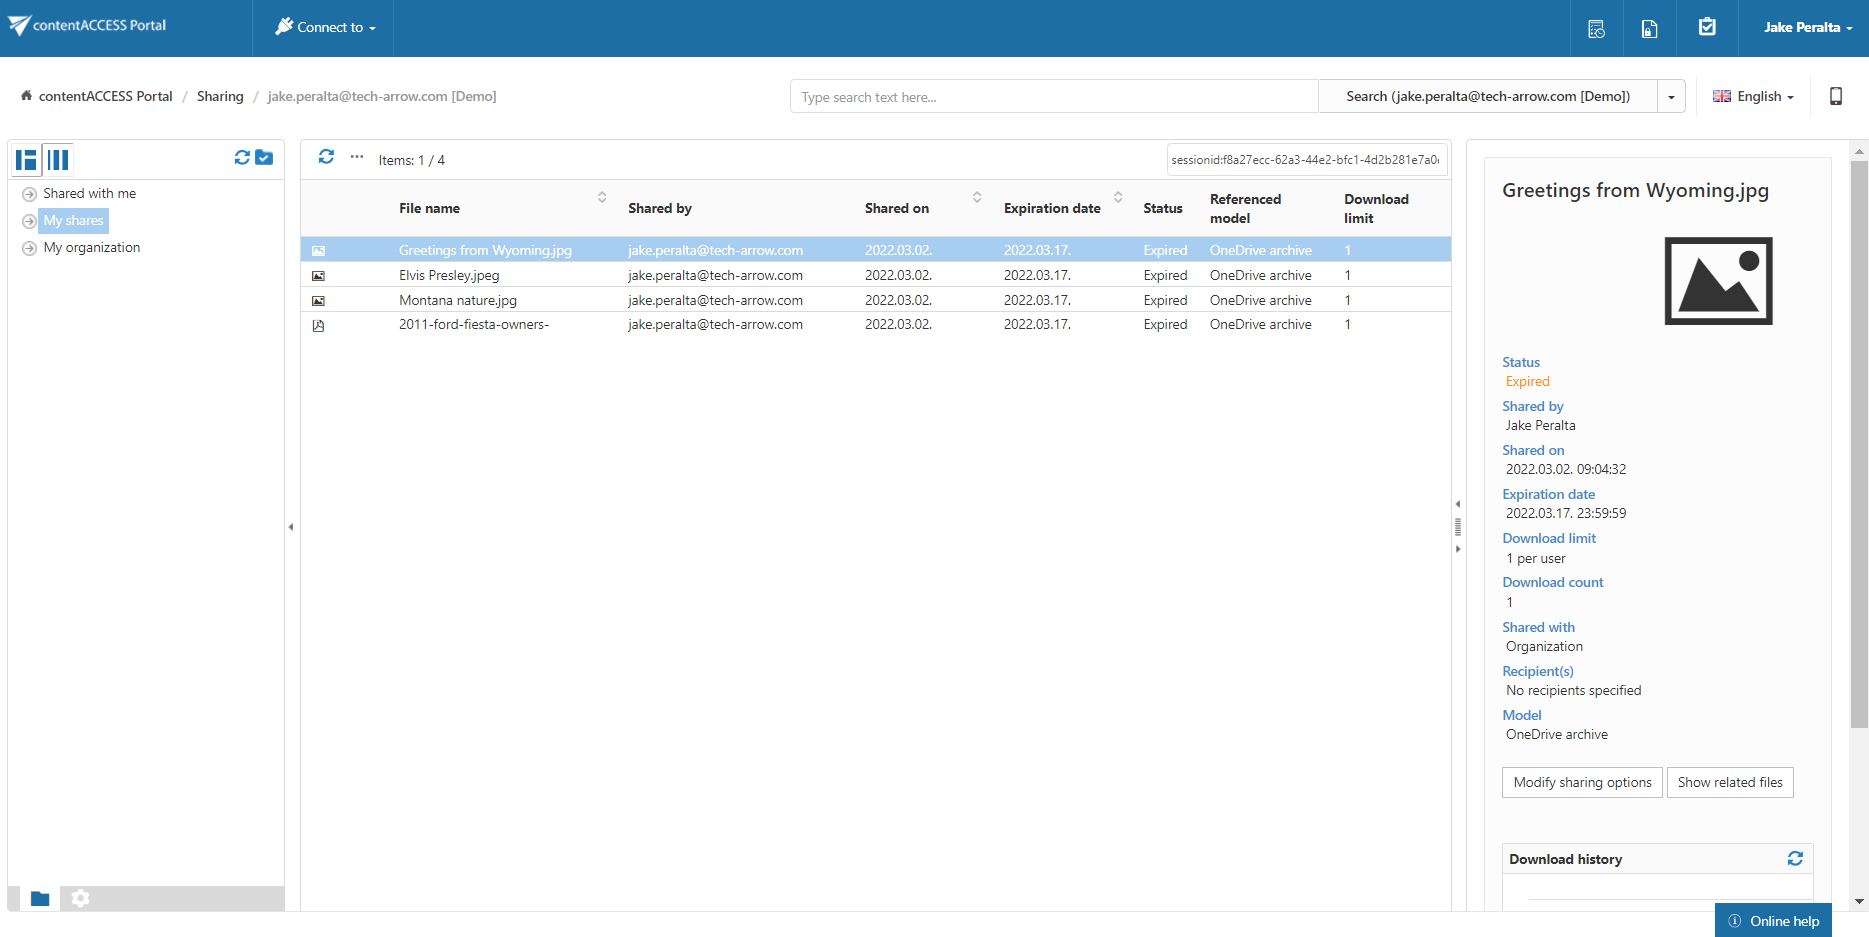Screen dimensions: 1869x937
Task: Click the search text input field
Action: [1054, 97]
